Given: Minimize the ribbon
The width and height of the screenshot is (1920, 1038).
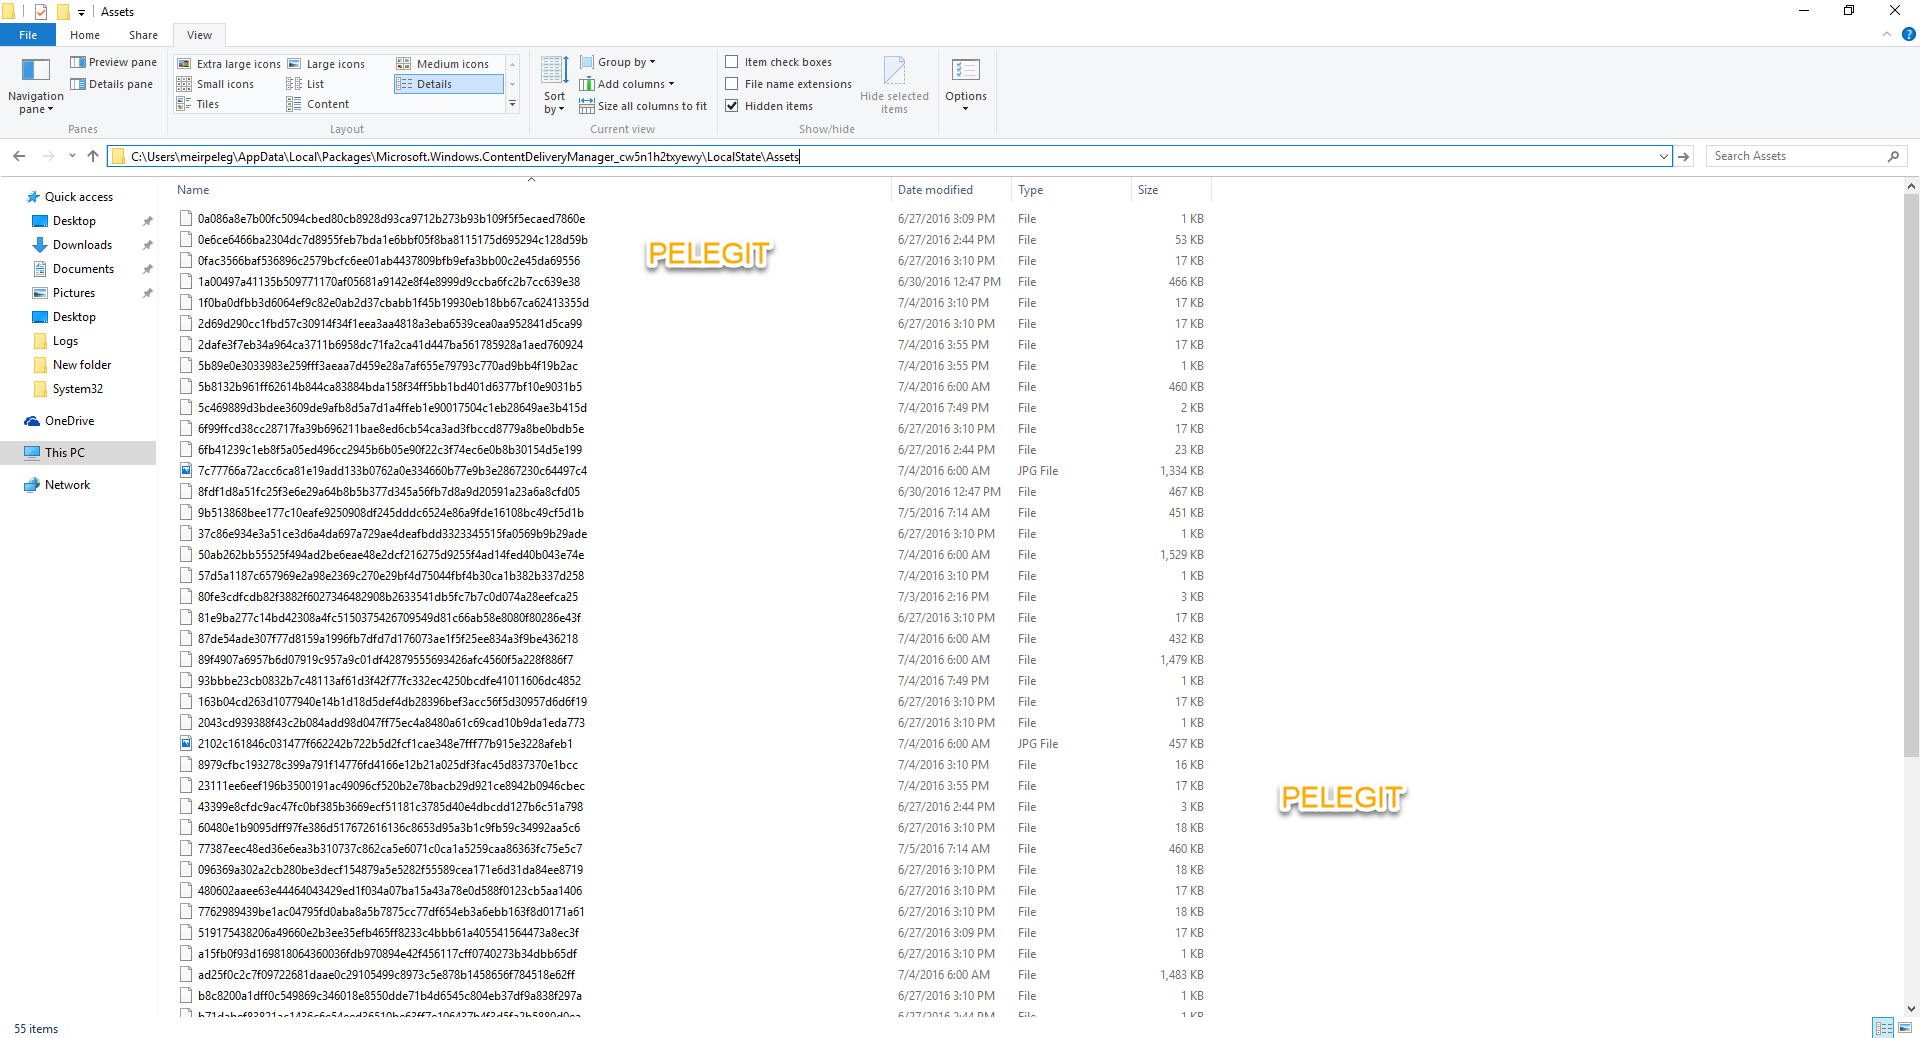Looking at the screenshot, I should tap(1887, 34).
